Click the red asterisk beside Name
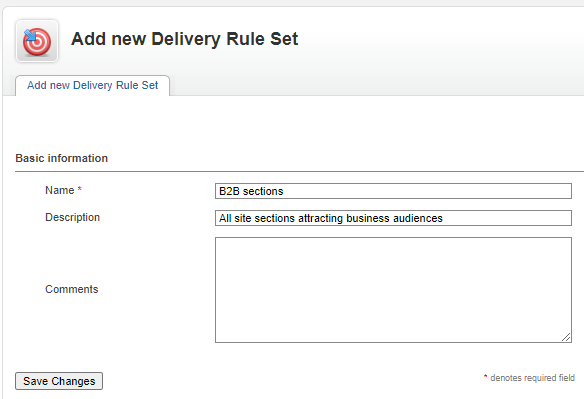 coord(79,189)
